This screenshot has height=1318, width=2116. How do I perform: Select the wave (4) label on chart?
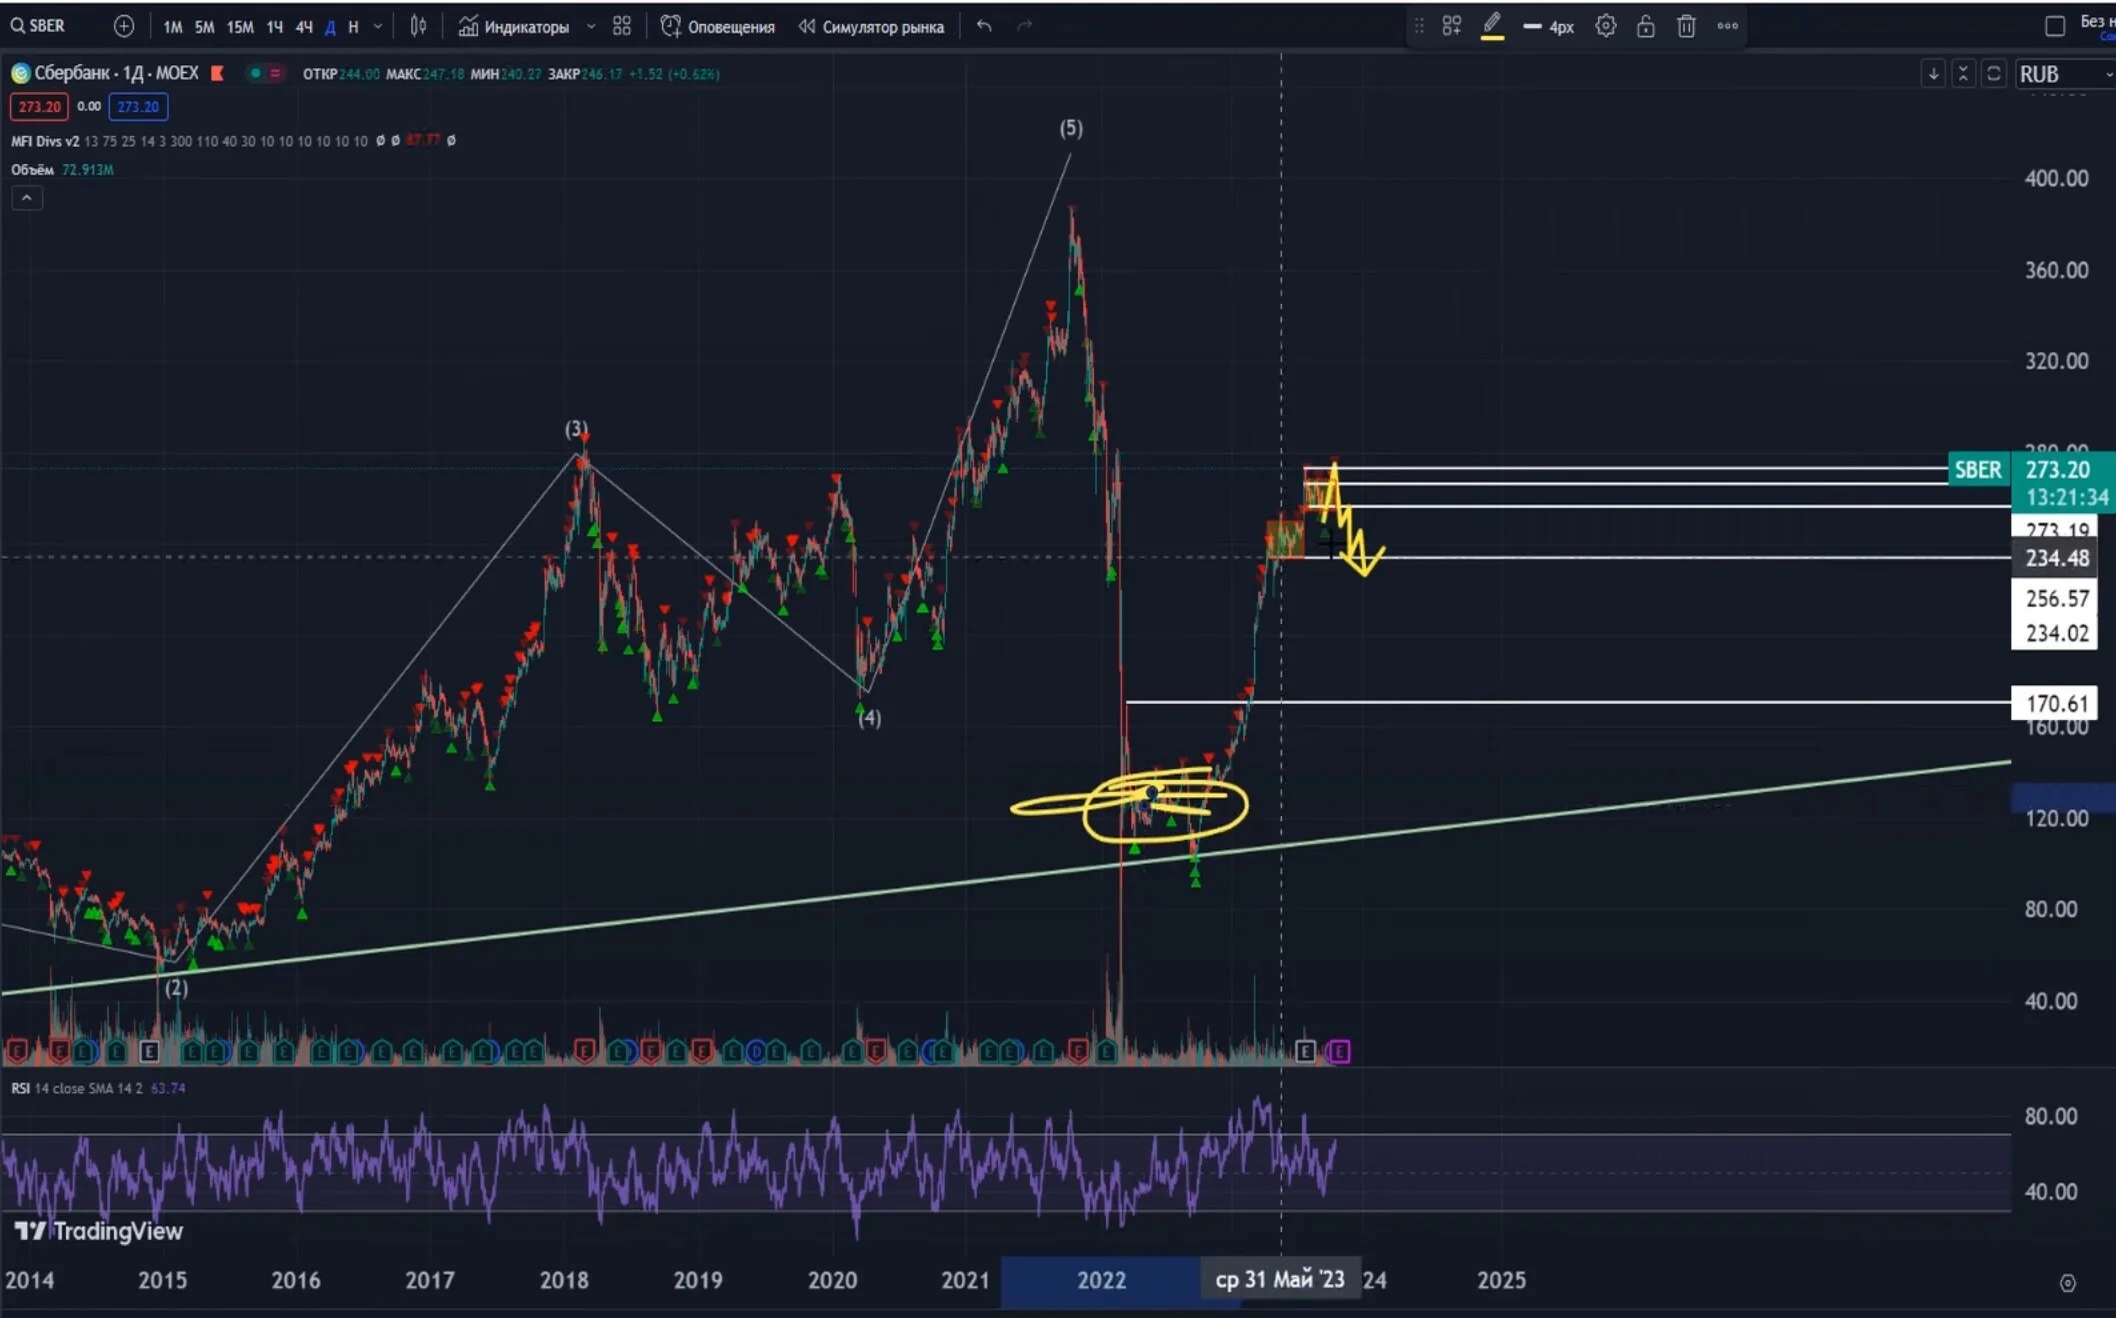click(x=869, y=718)
